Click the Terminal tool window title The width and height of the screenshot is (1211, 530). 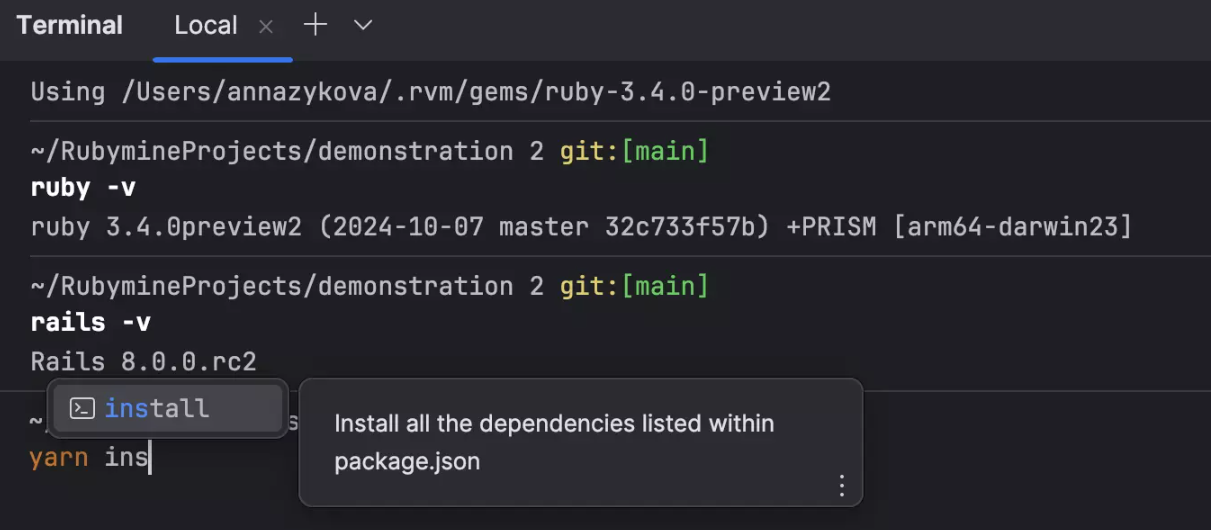tap(69, 26)
